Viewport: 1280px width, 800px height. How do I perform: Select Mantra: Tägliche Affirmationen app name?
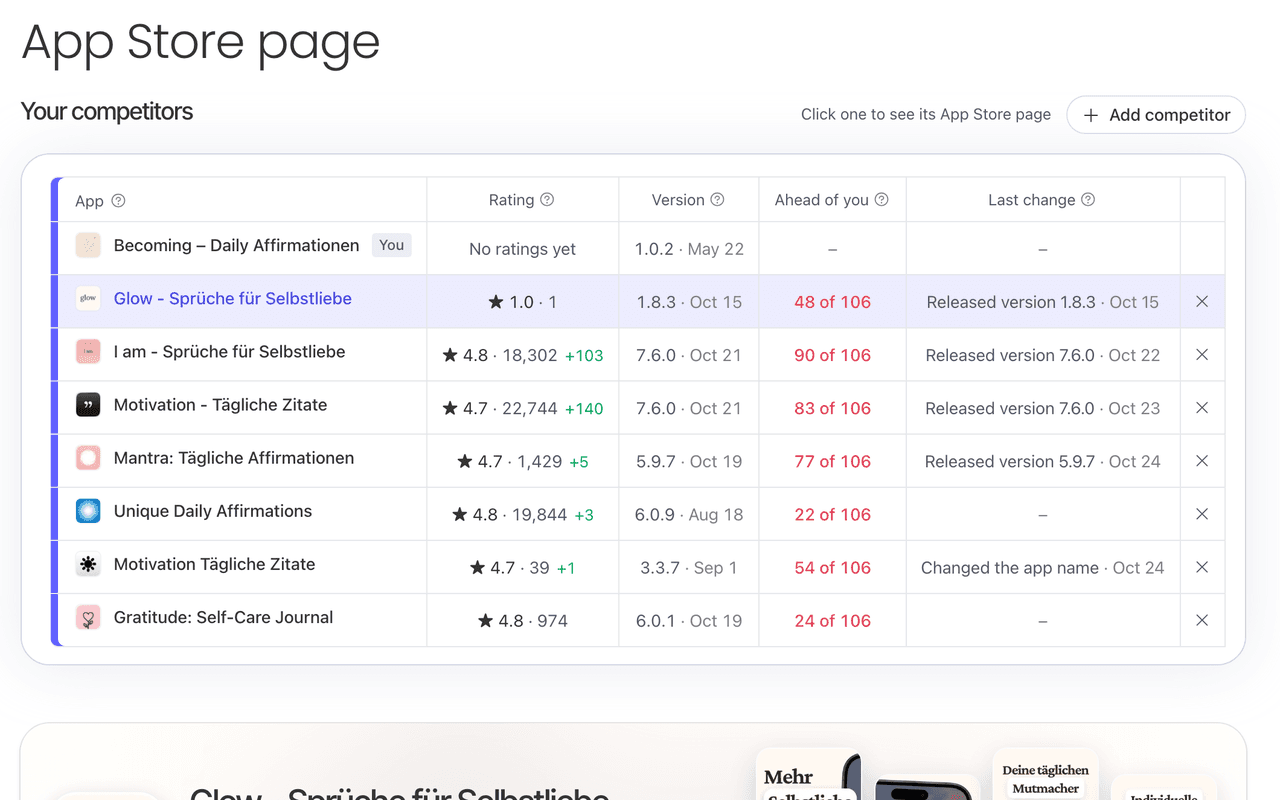click(x=234, y=458)
